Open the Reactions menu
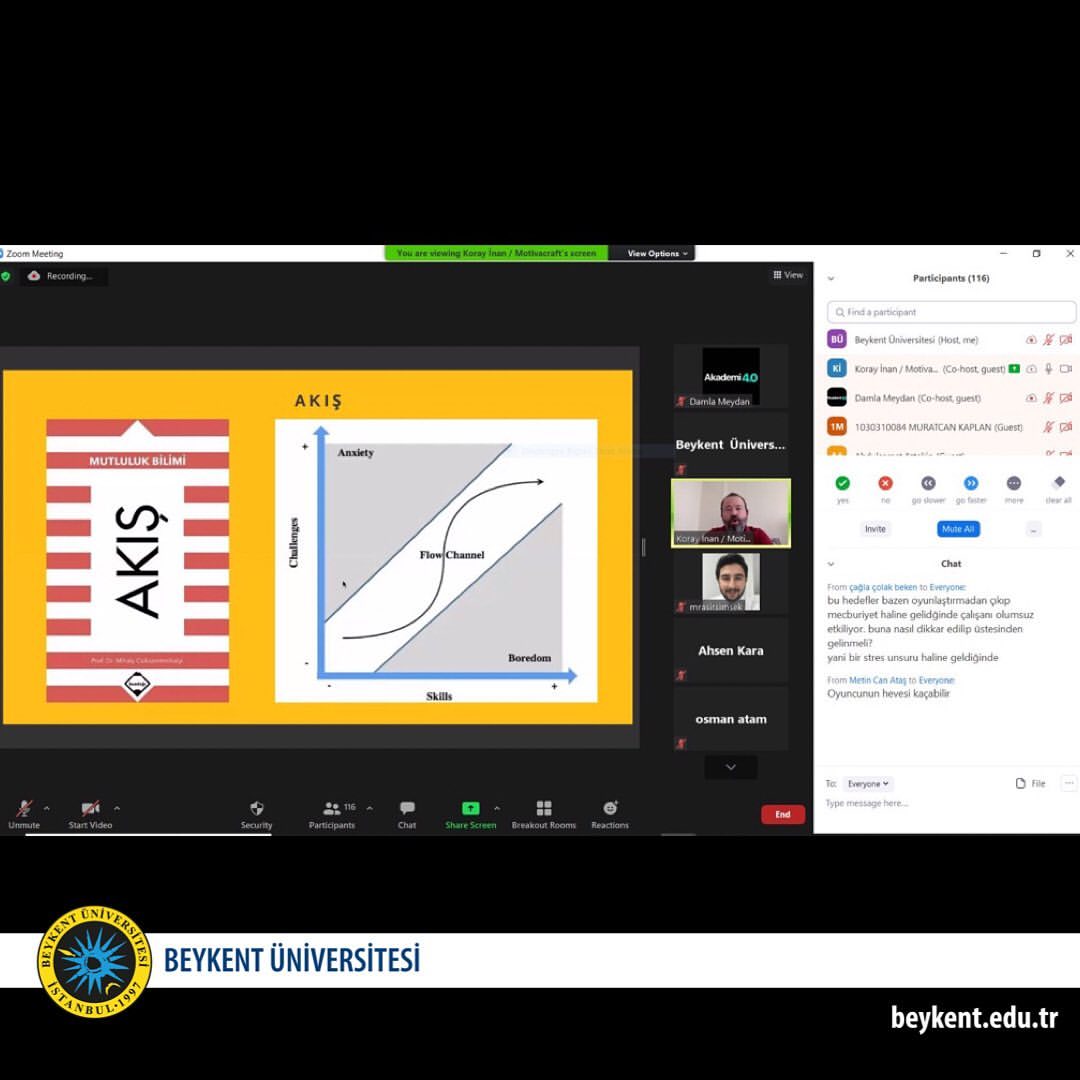 coord(610,814)
